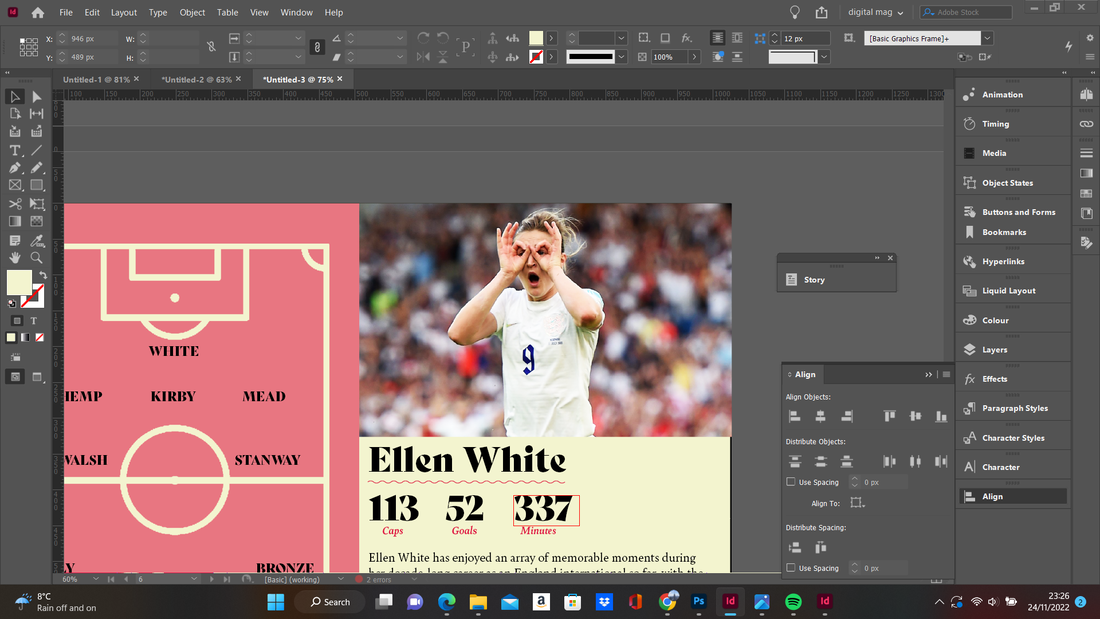
Task: Switch to the Untitled-2 document tab
Action: pos(196,79)
